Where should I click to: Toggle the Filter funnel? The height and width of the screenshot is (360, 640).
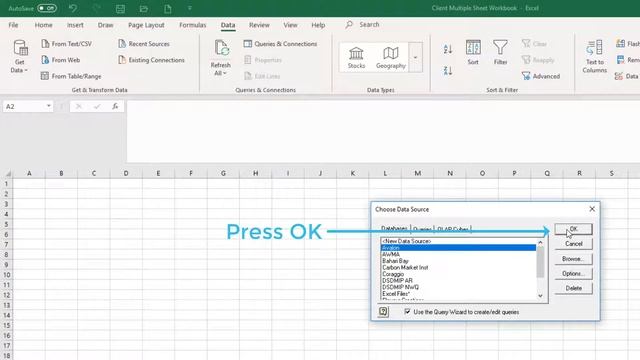click(x=500, y=52)
